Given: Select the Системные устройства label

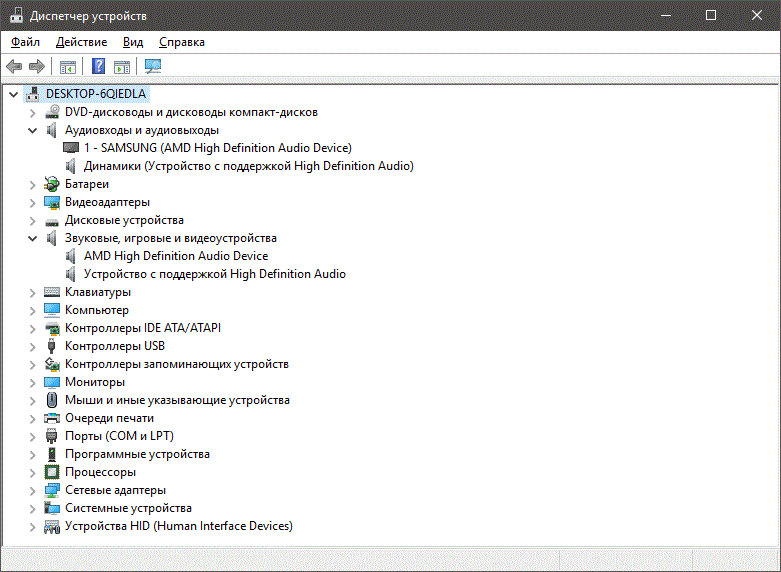Looking at the screenshot, I should [x=128, y=508].
